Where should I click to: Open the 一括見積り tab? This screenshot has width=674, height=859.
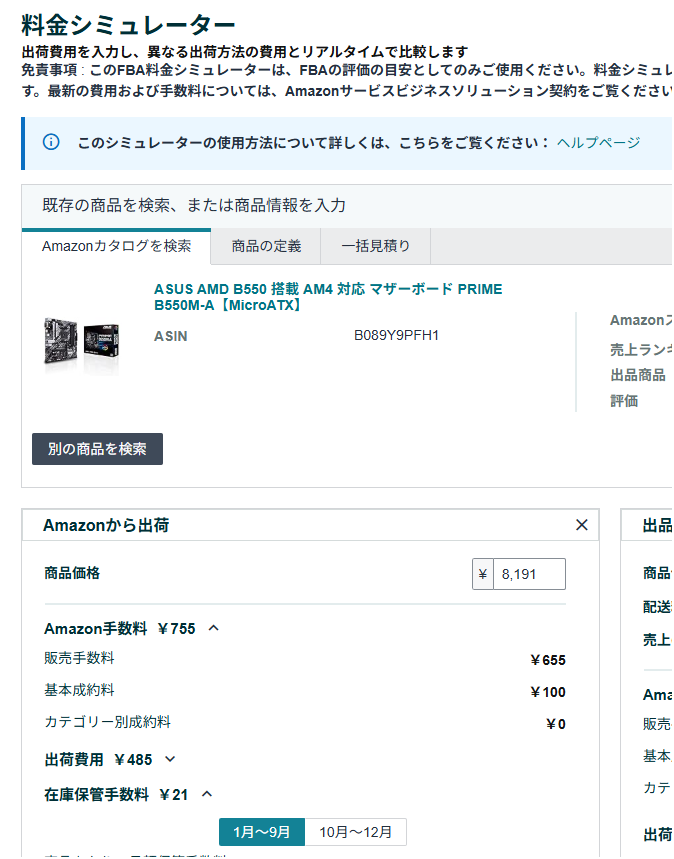pos(375,246)
